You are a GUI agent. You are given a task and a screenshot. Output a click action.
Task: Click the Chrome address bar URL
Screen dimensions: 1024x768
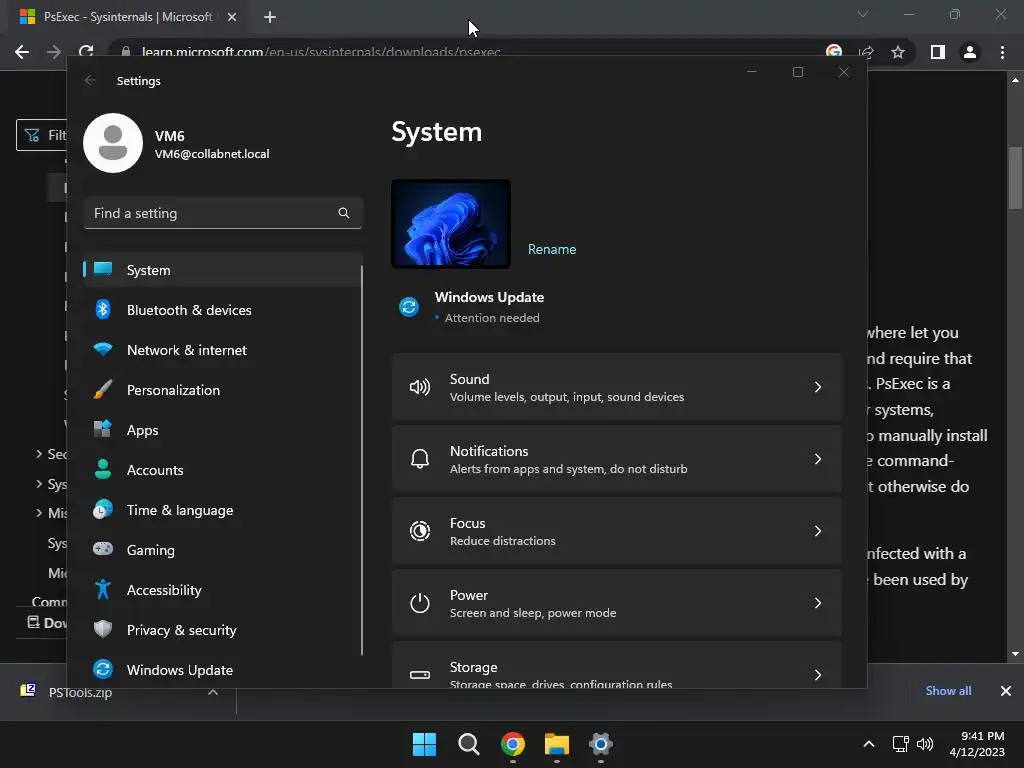pos(321,52)
